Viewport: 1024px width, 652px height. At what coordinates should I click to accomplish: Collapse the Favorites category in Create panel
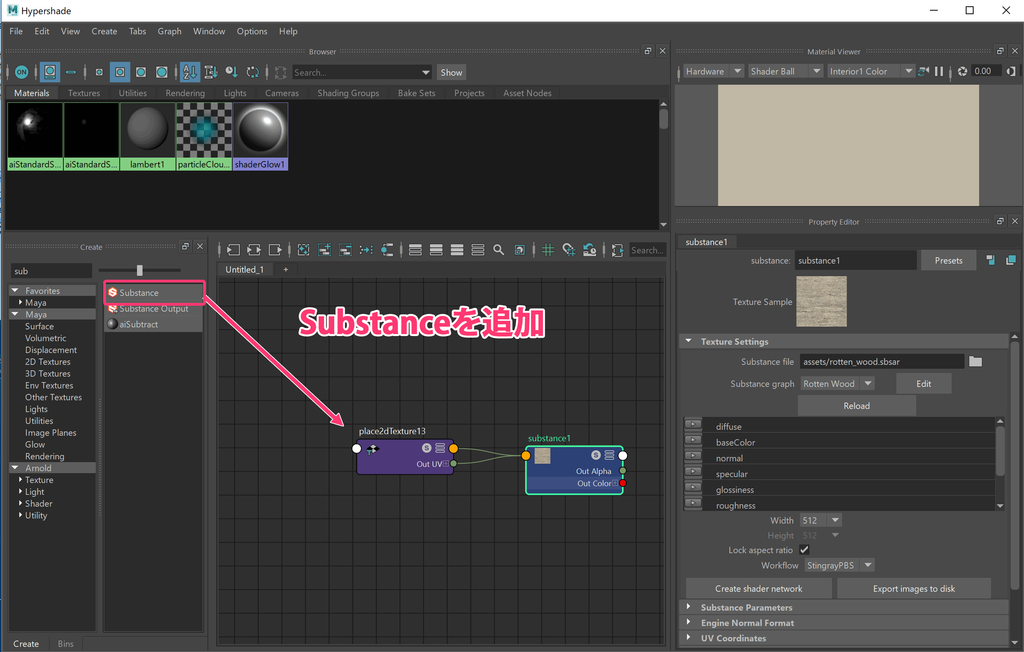(x=14, y=290)
